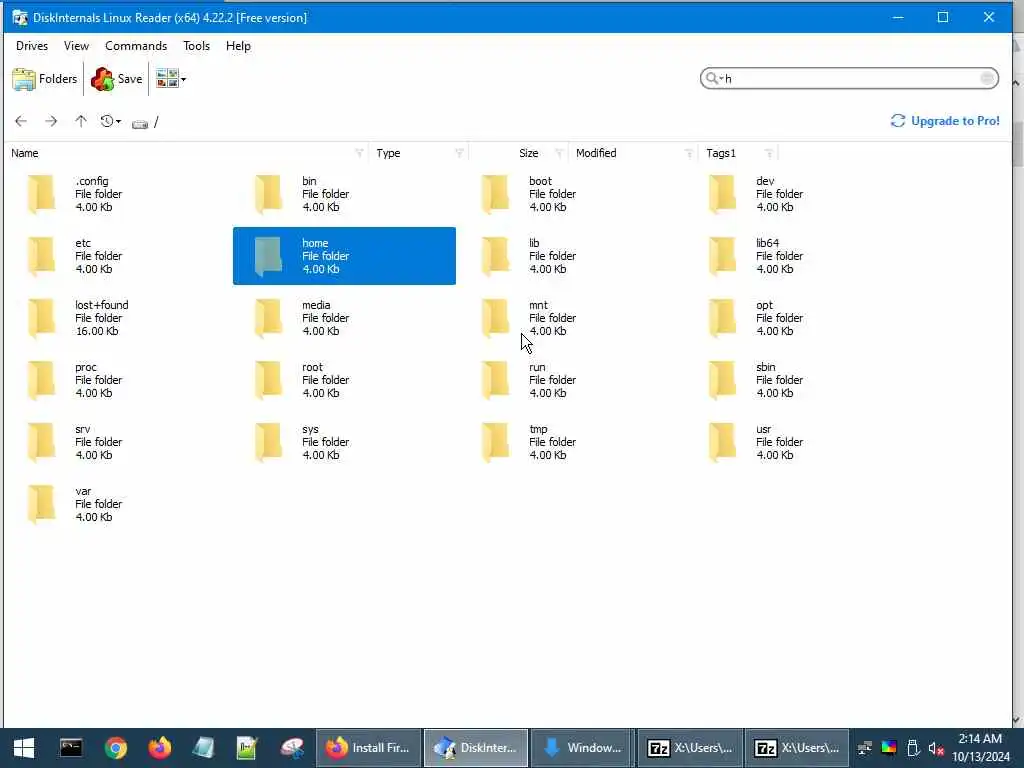This screenshot has height=768, width=1024.
Task: Click the 16.00 Kb size text
Action: [97, 331]
